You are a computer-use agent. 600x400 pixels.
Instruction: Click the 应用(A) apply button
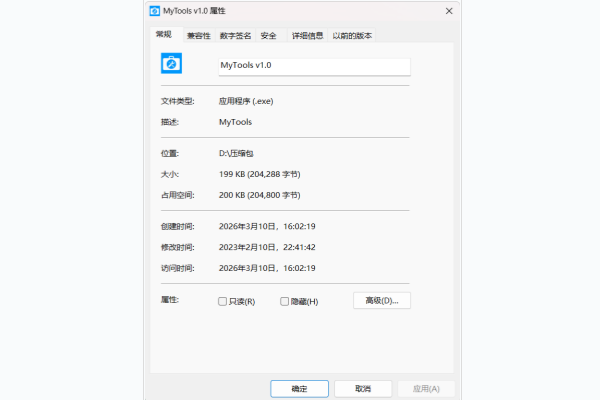(426, 388)
